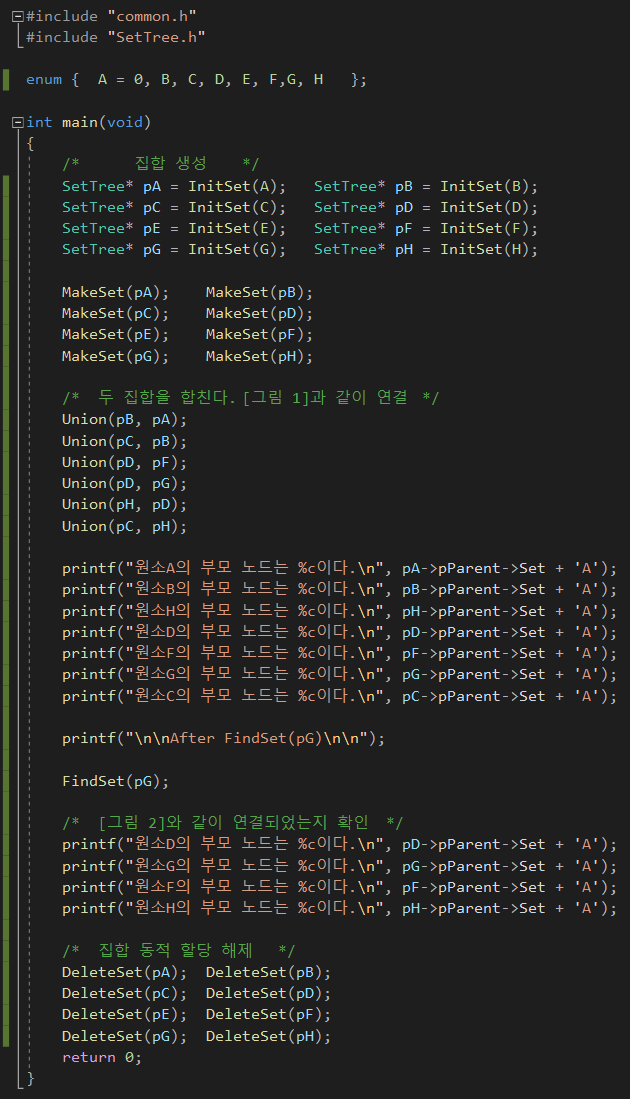Click the 'DeleteSet(pC);' call
Image resolution: width=630 pixels, height=1099 pixels.
pos(125,994)
